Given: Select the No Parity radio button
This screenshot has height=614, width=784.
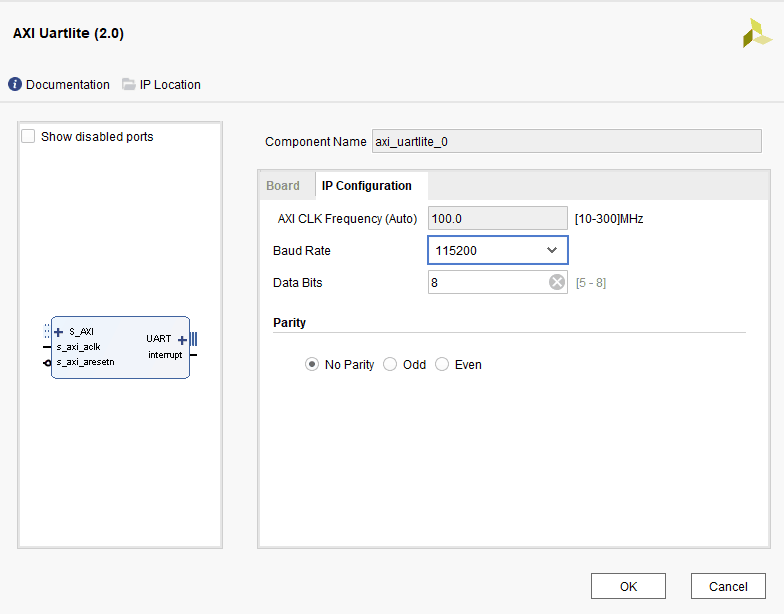Looking at the screenshot, I should pos(312,365).
